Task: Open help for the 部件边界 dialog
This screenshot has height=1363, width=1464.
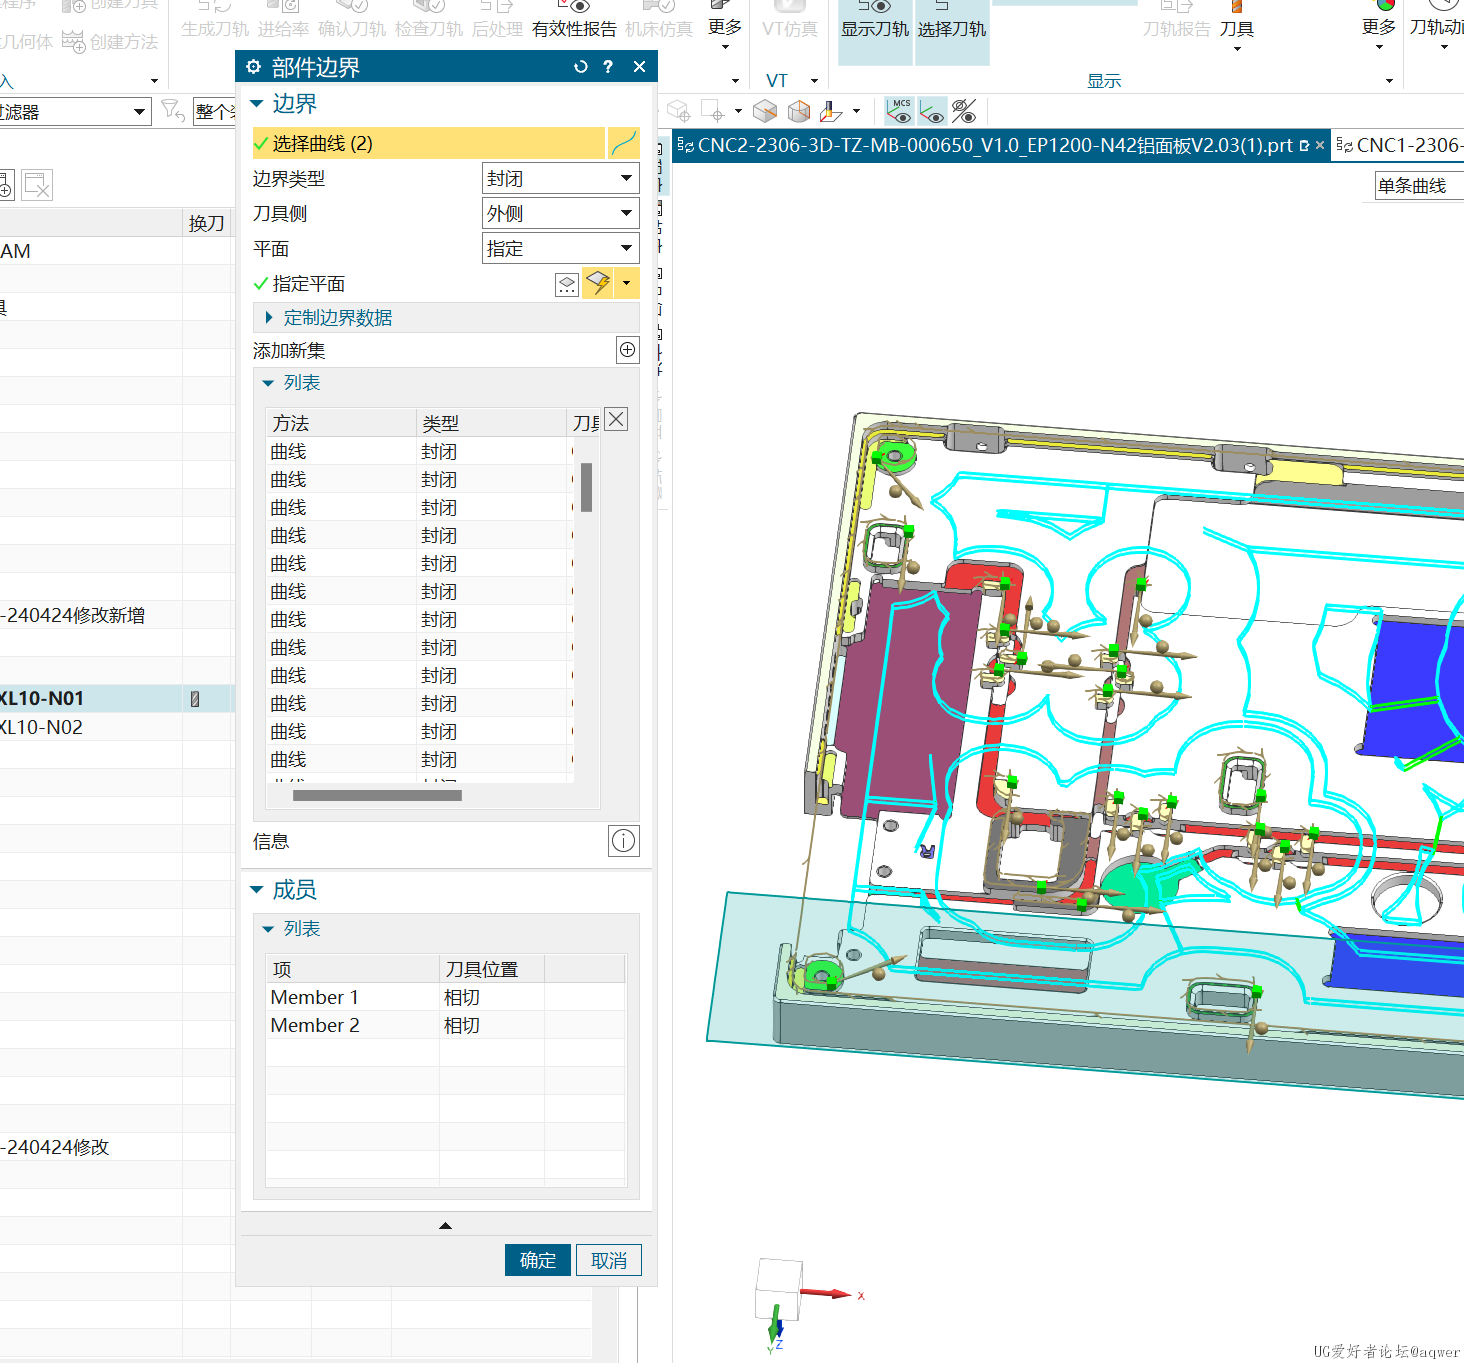Action: (608, 67)
